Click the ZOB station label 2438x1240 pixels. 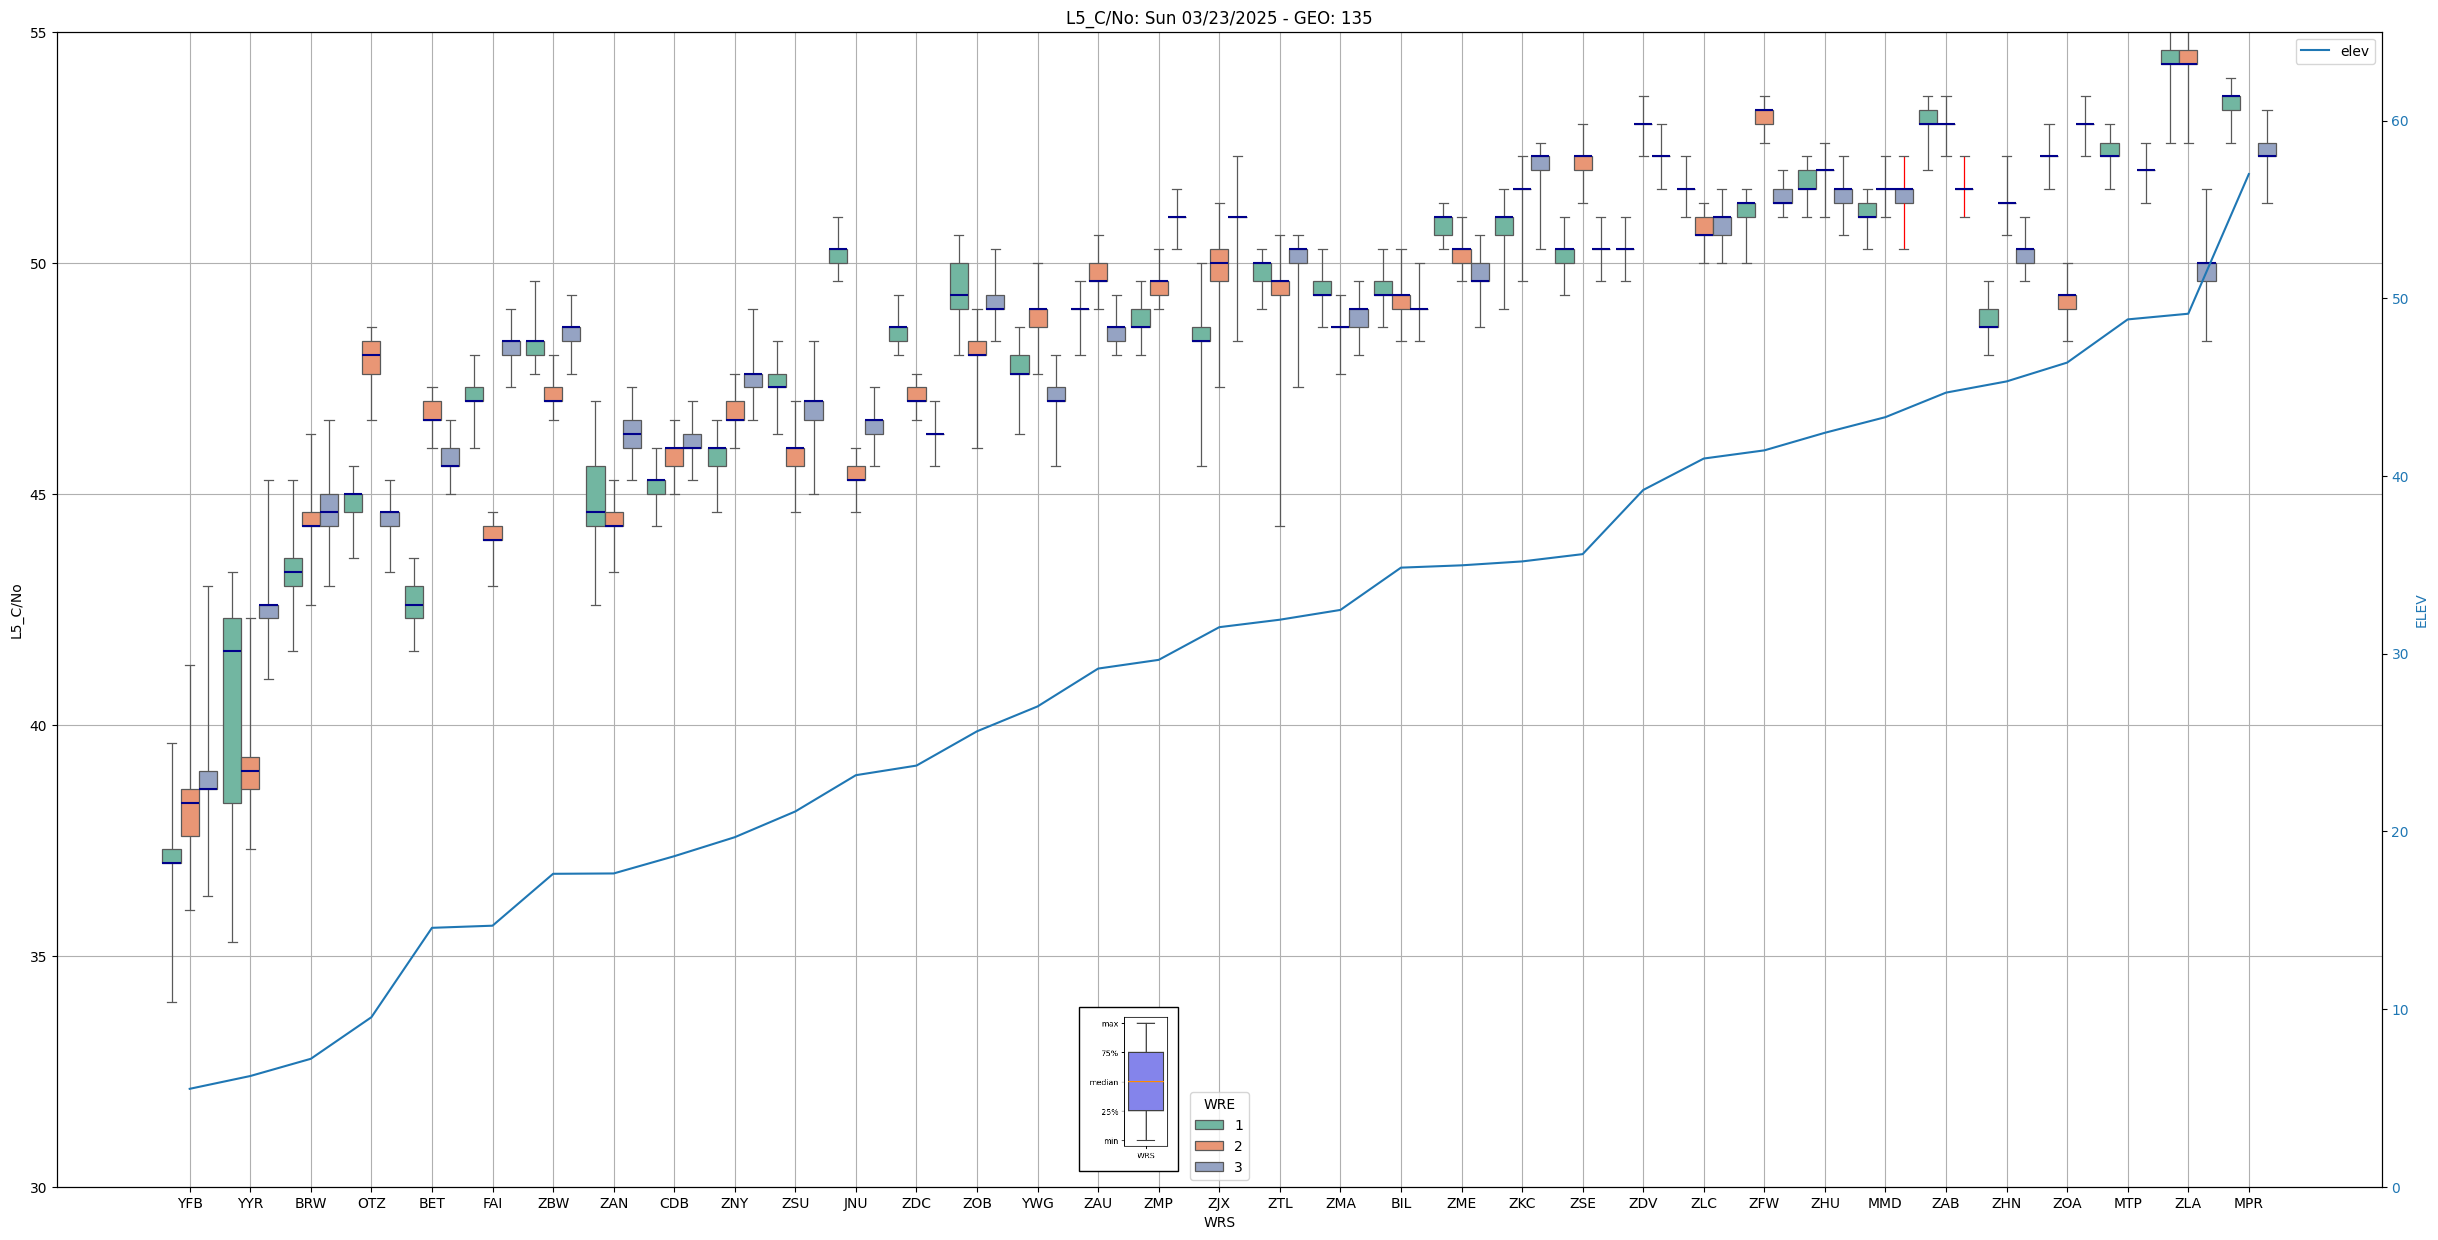pyautogui.click(x=977, y=1203)
